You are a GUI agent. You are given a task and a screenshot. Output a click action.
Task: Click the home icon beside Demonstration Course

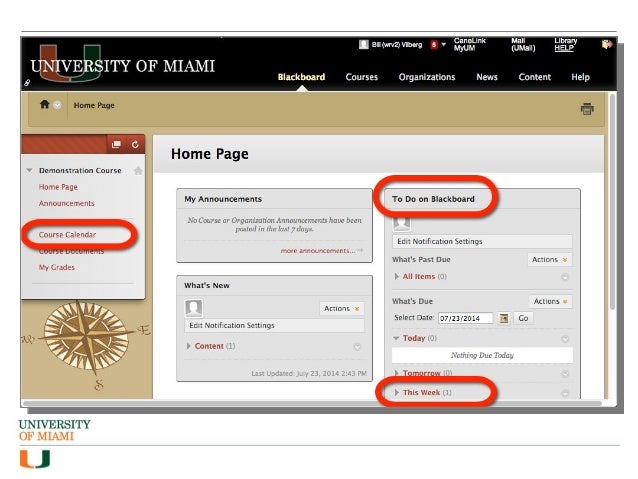coord(138,171)
